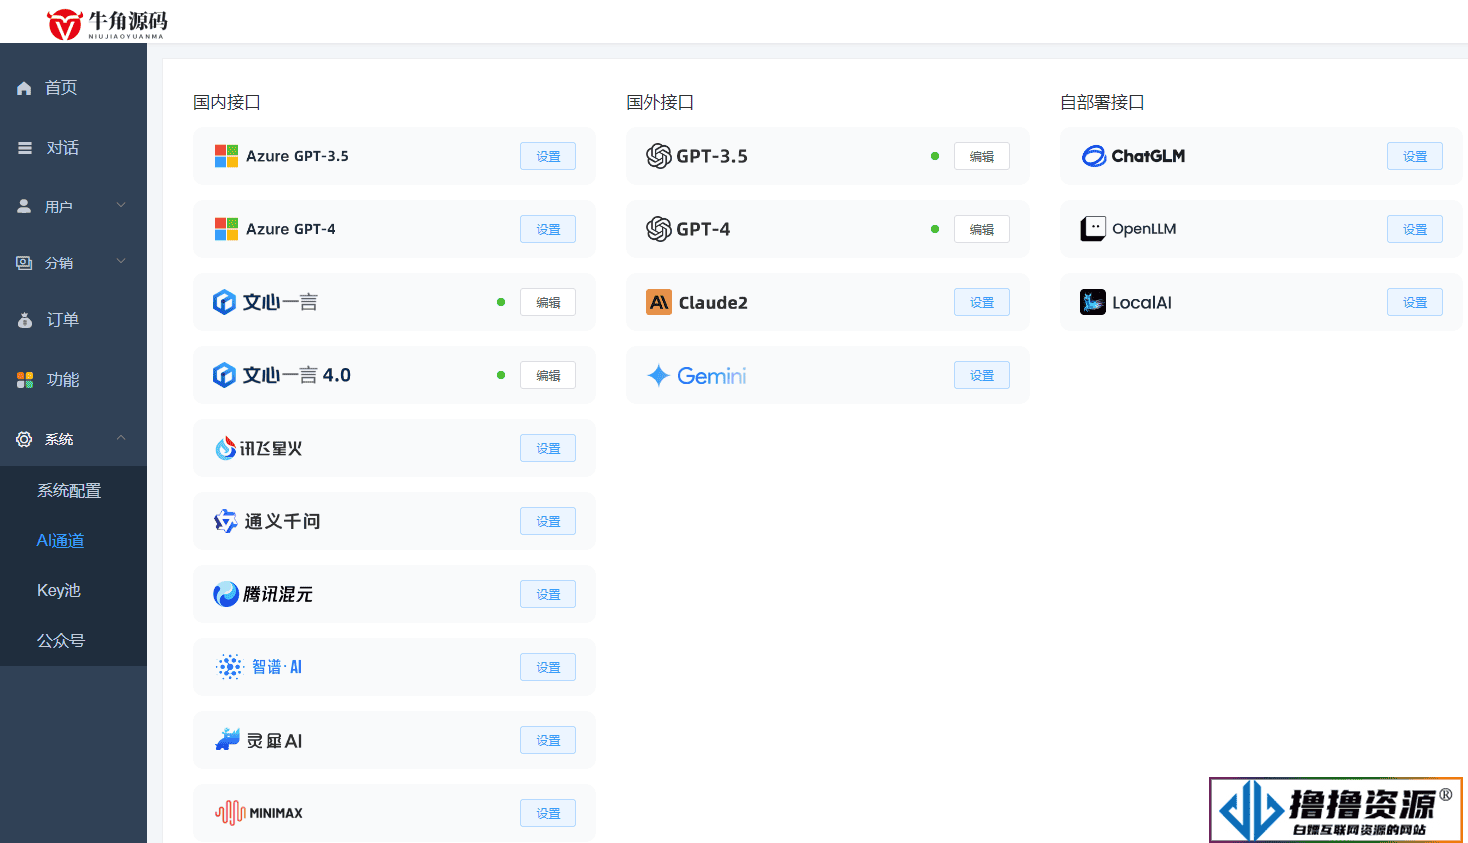The image size is (1468, 843).
Task: Click the distribution icon beside 分销
Action: (x=24, y=263)
